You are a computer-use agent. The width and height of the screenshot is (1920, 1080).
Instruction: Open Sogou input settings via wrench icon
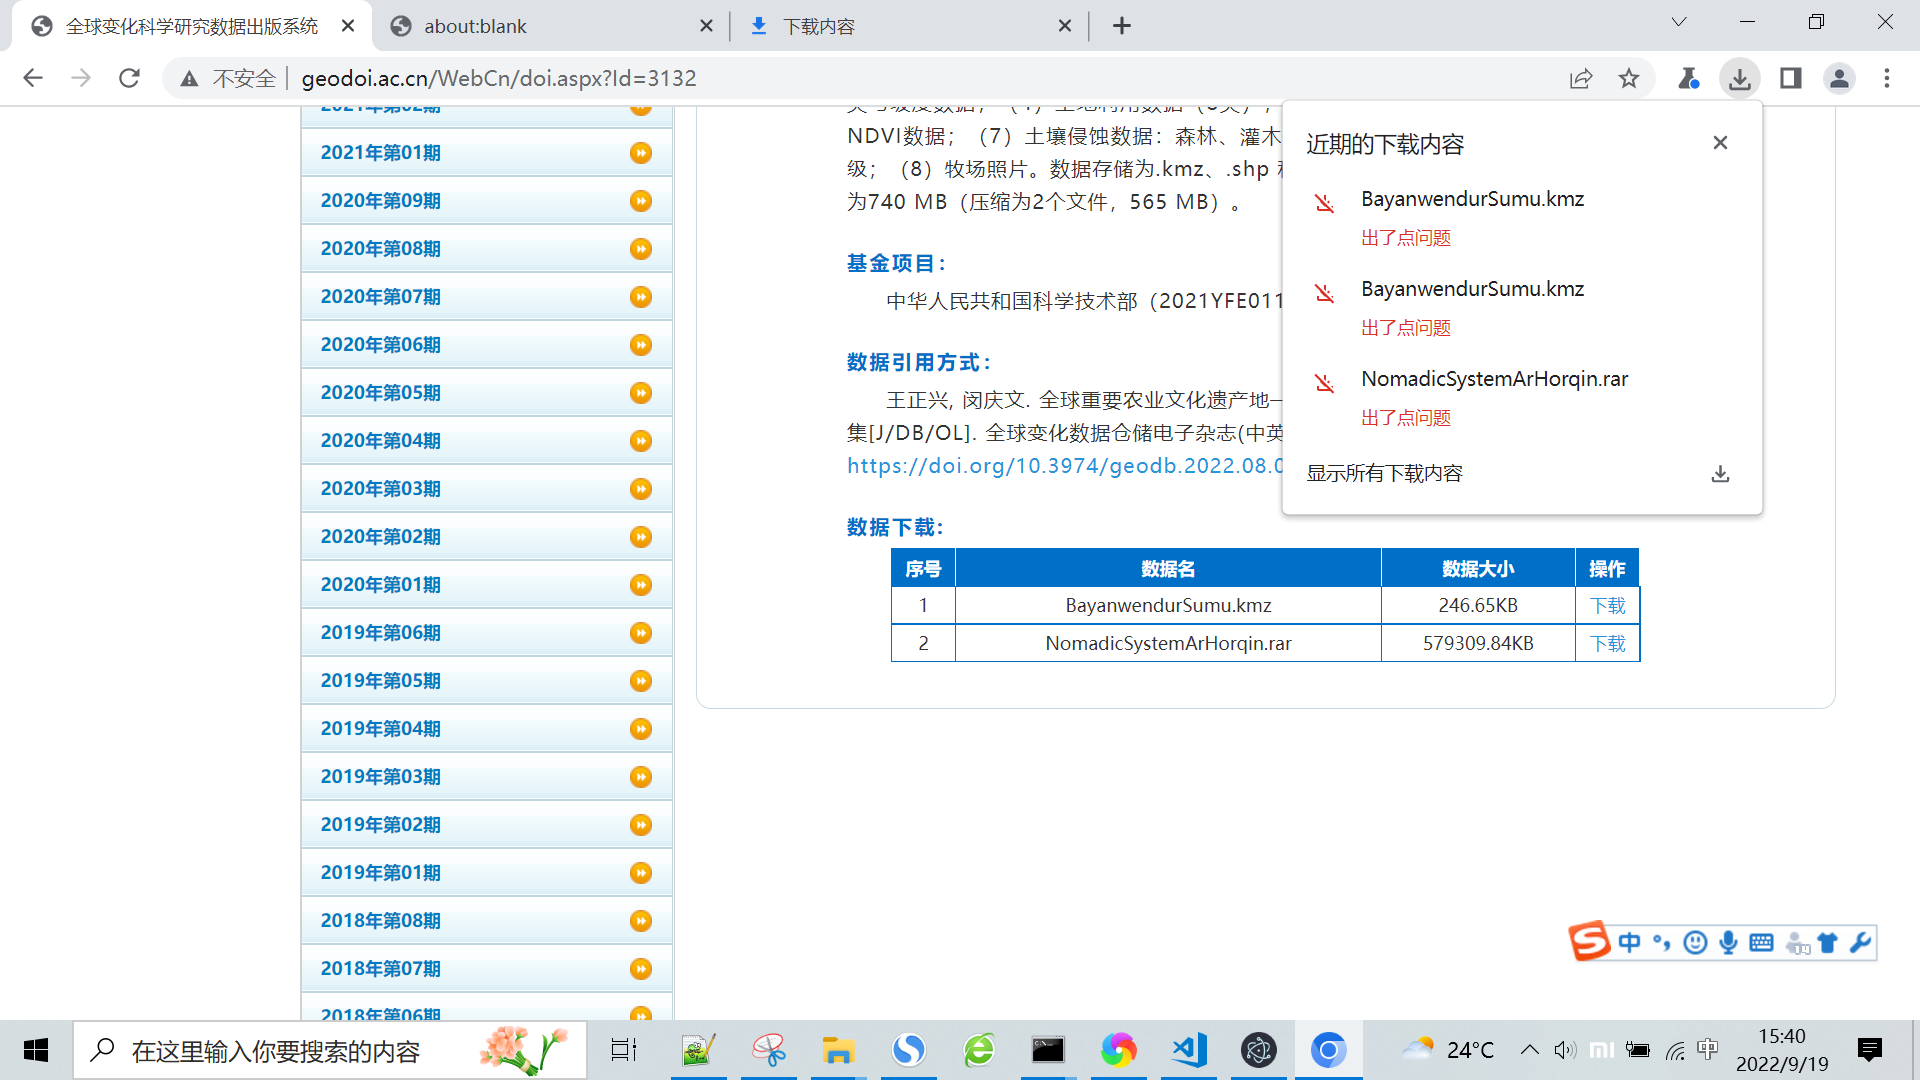coord(1861,942)
